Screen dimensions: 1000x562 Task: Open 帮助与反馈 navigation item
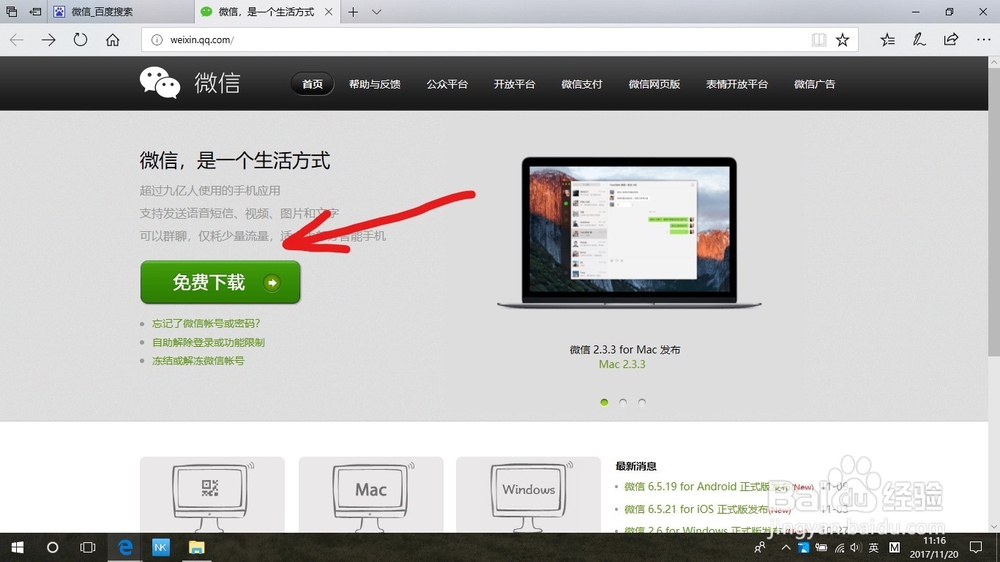[374, 84]
